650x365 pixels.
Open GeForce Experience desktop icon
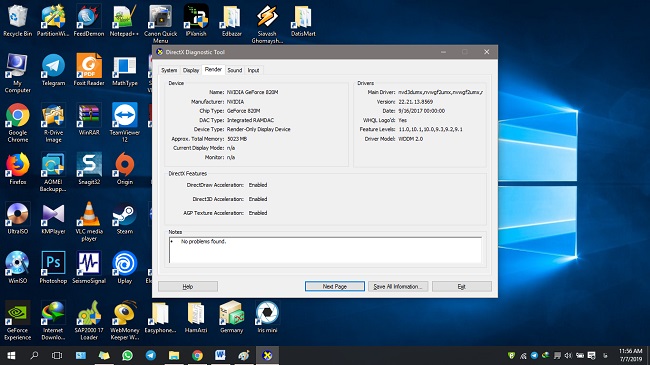coord(17,320)
